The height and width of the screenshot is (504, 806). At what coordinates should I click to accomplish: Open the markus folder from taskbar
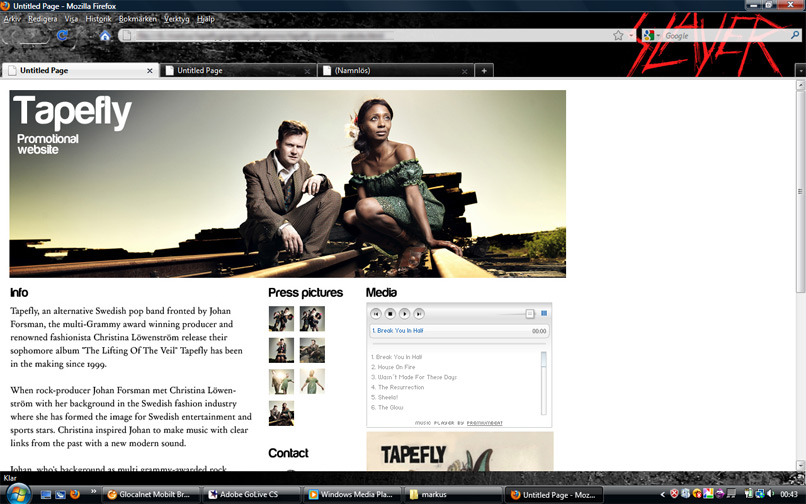452,495
